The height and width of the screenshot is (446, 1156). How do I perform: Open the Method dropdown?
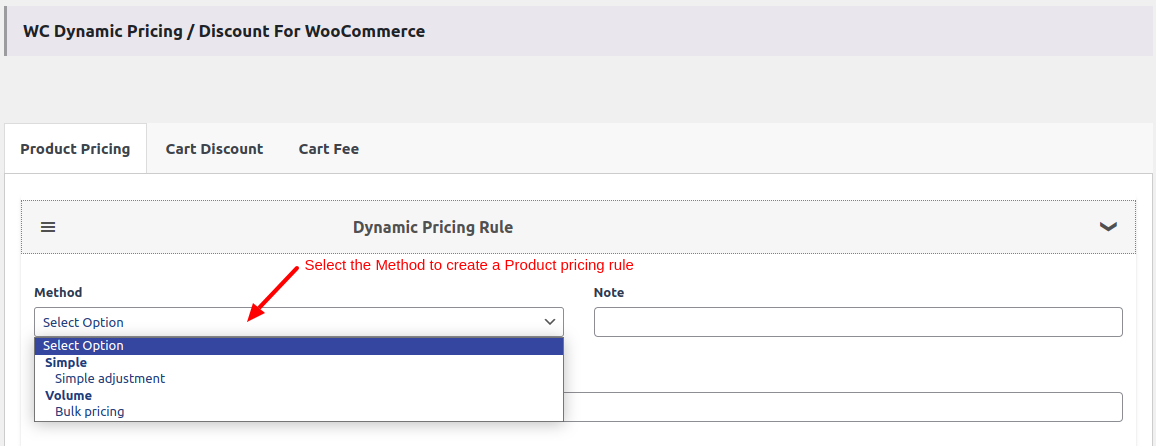pyautogui.click(x=299, y=322)
